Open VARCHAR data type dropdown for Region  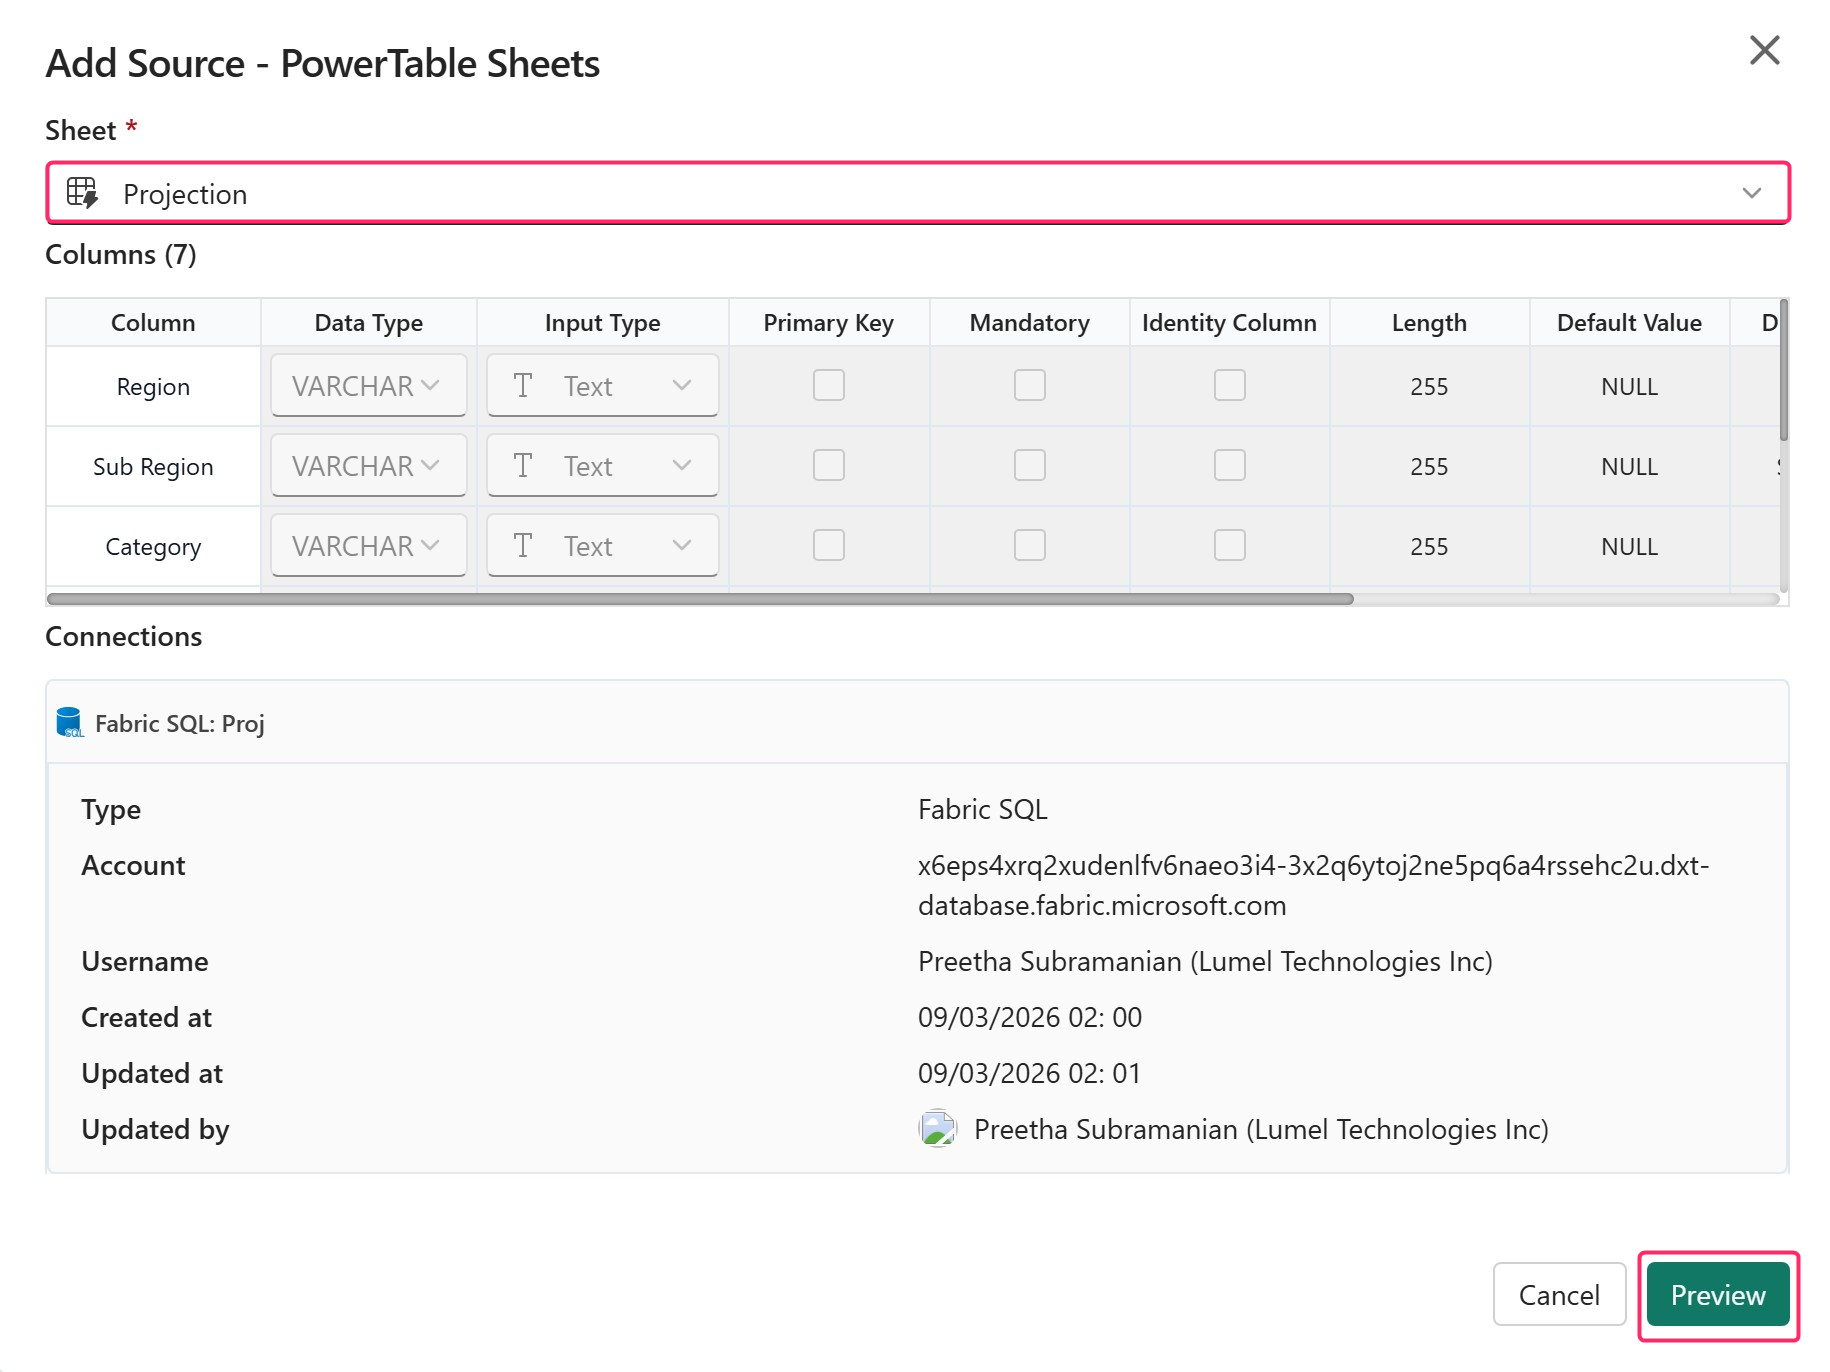[368, 386]
